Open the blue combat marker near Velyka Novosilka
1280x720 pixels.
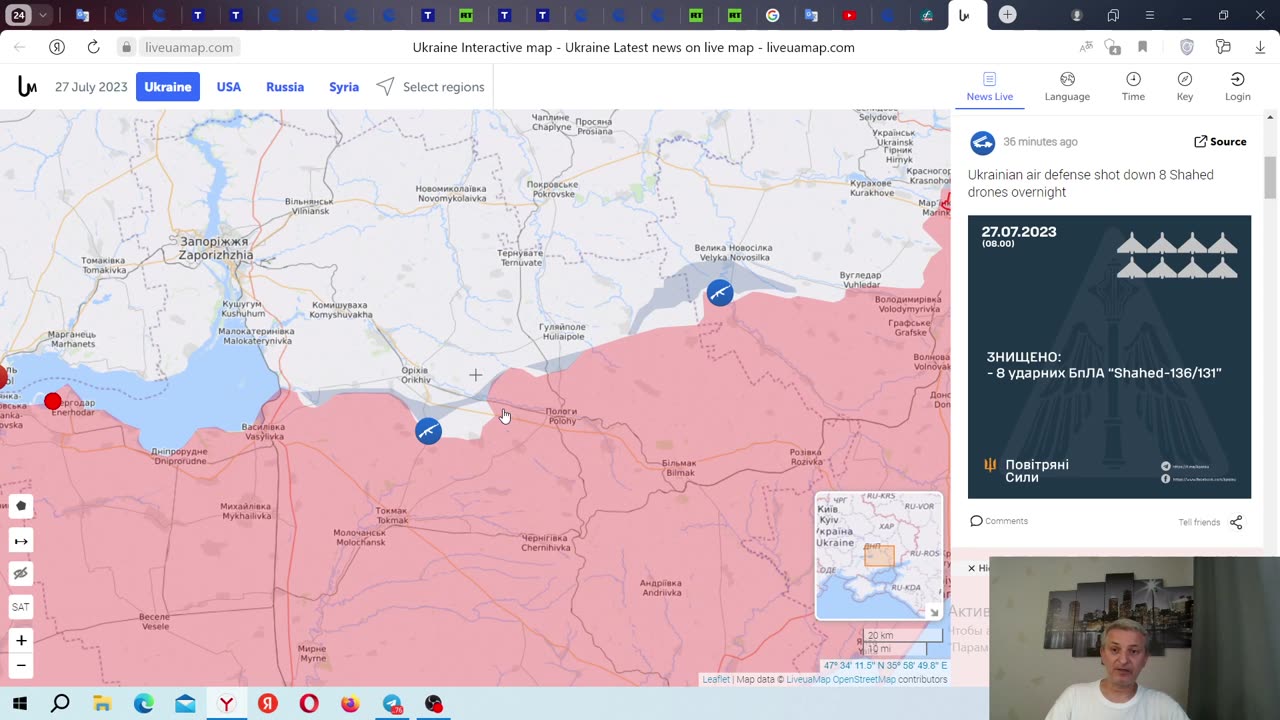(720, 293)
